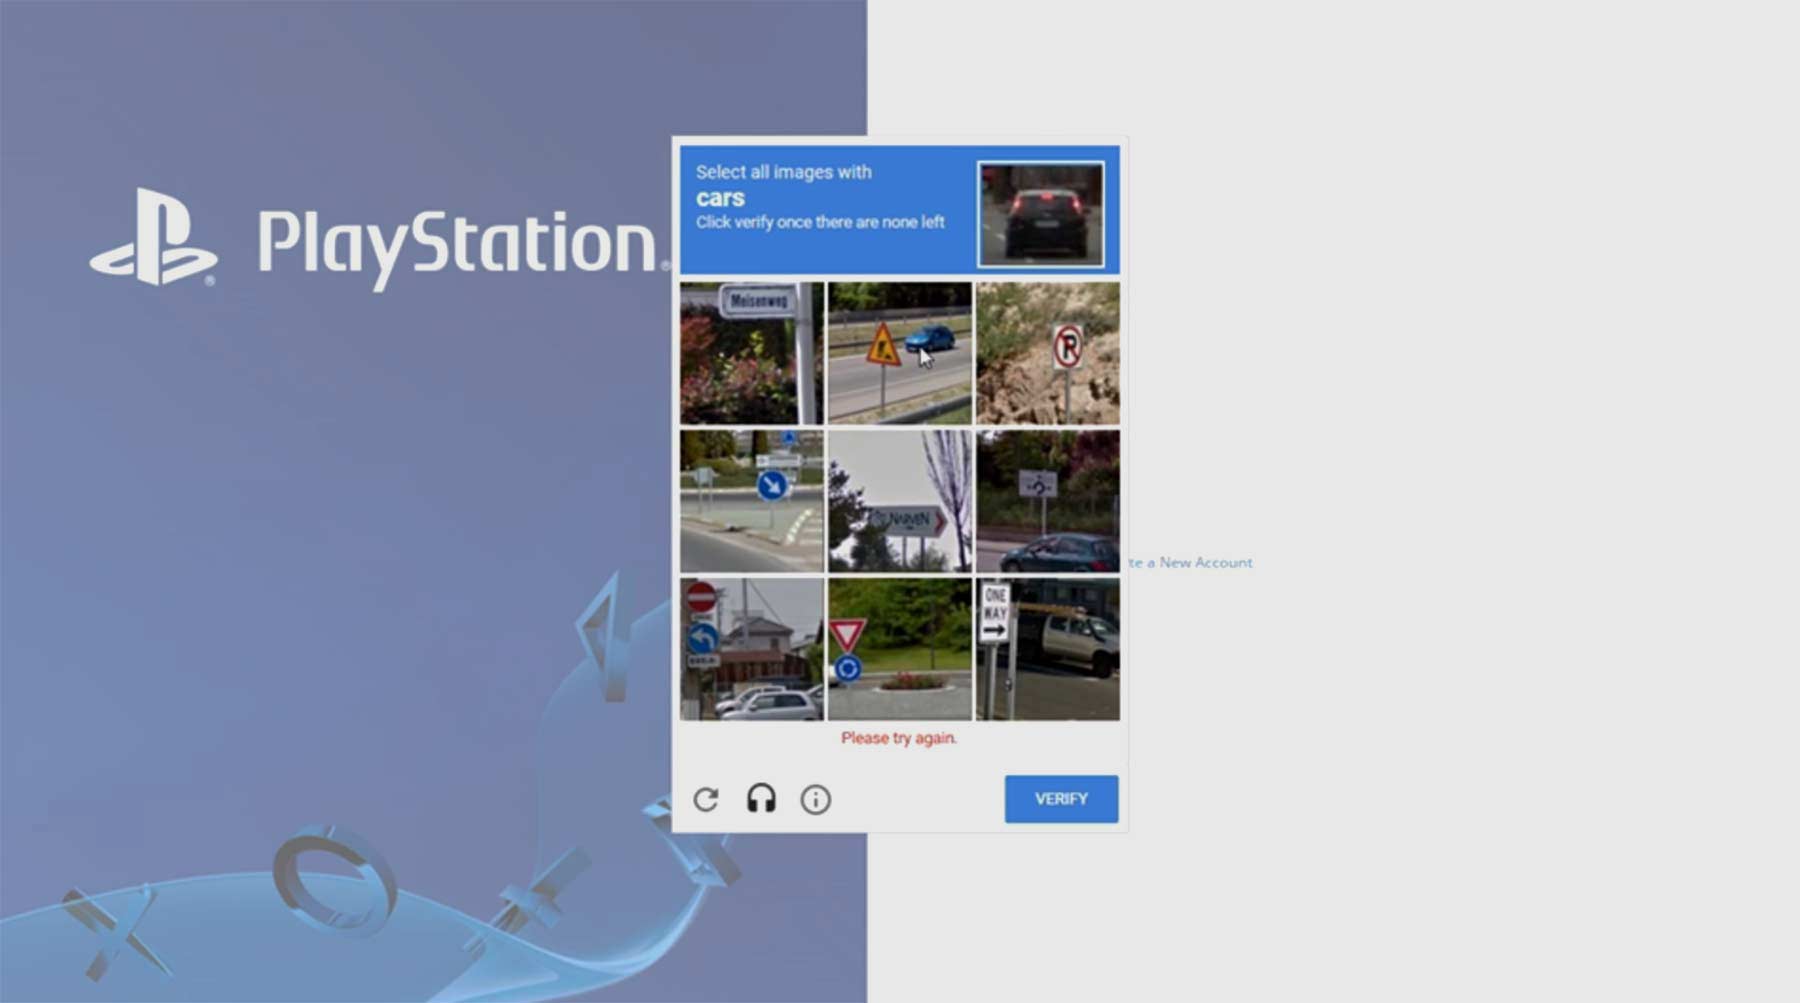Select the tile with the Meisenweg street sign
Viewport: 1800px width, 1003px height.
click(x=752, y=353)
